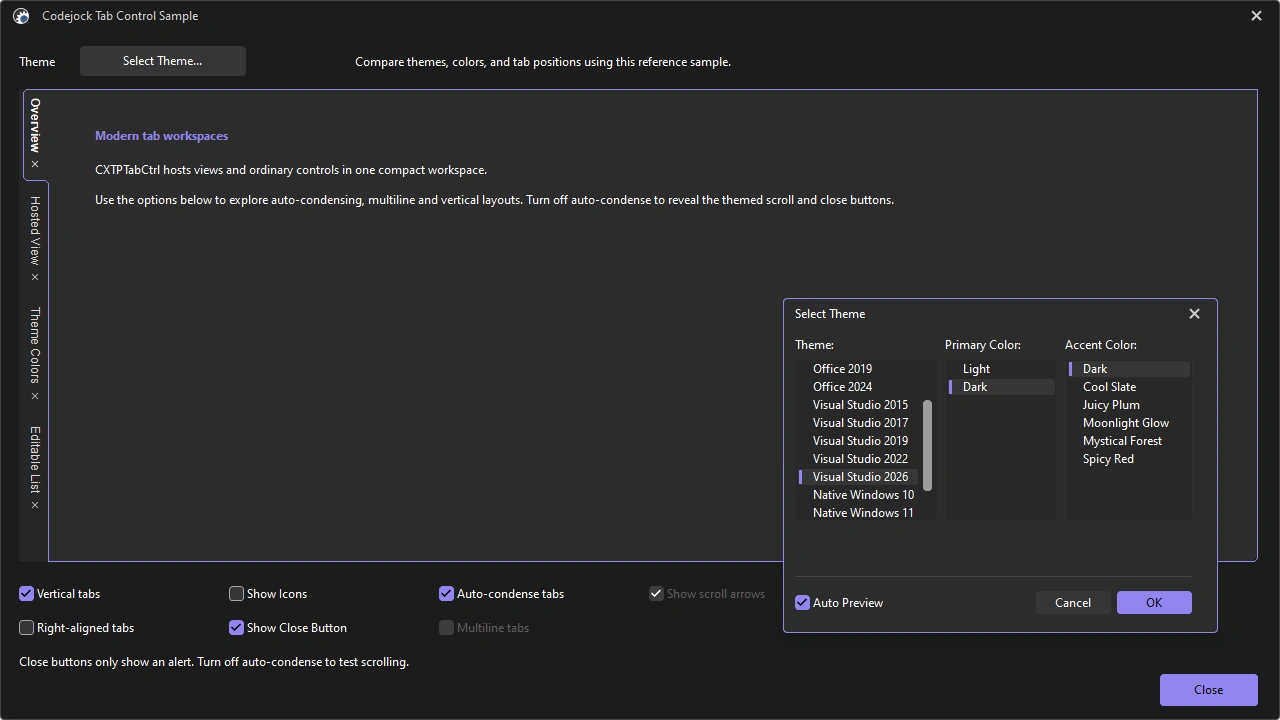The width and height of the screenshot is (1280, 720).
Task: Confirm theme with the OK button
Action: click(x=1154, y=603)
